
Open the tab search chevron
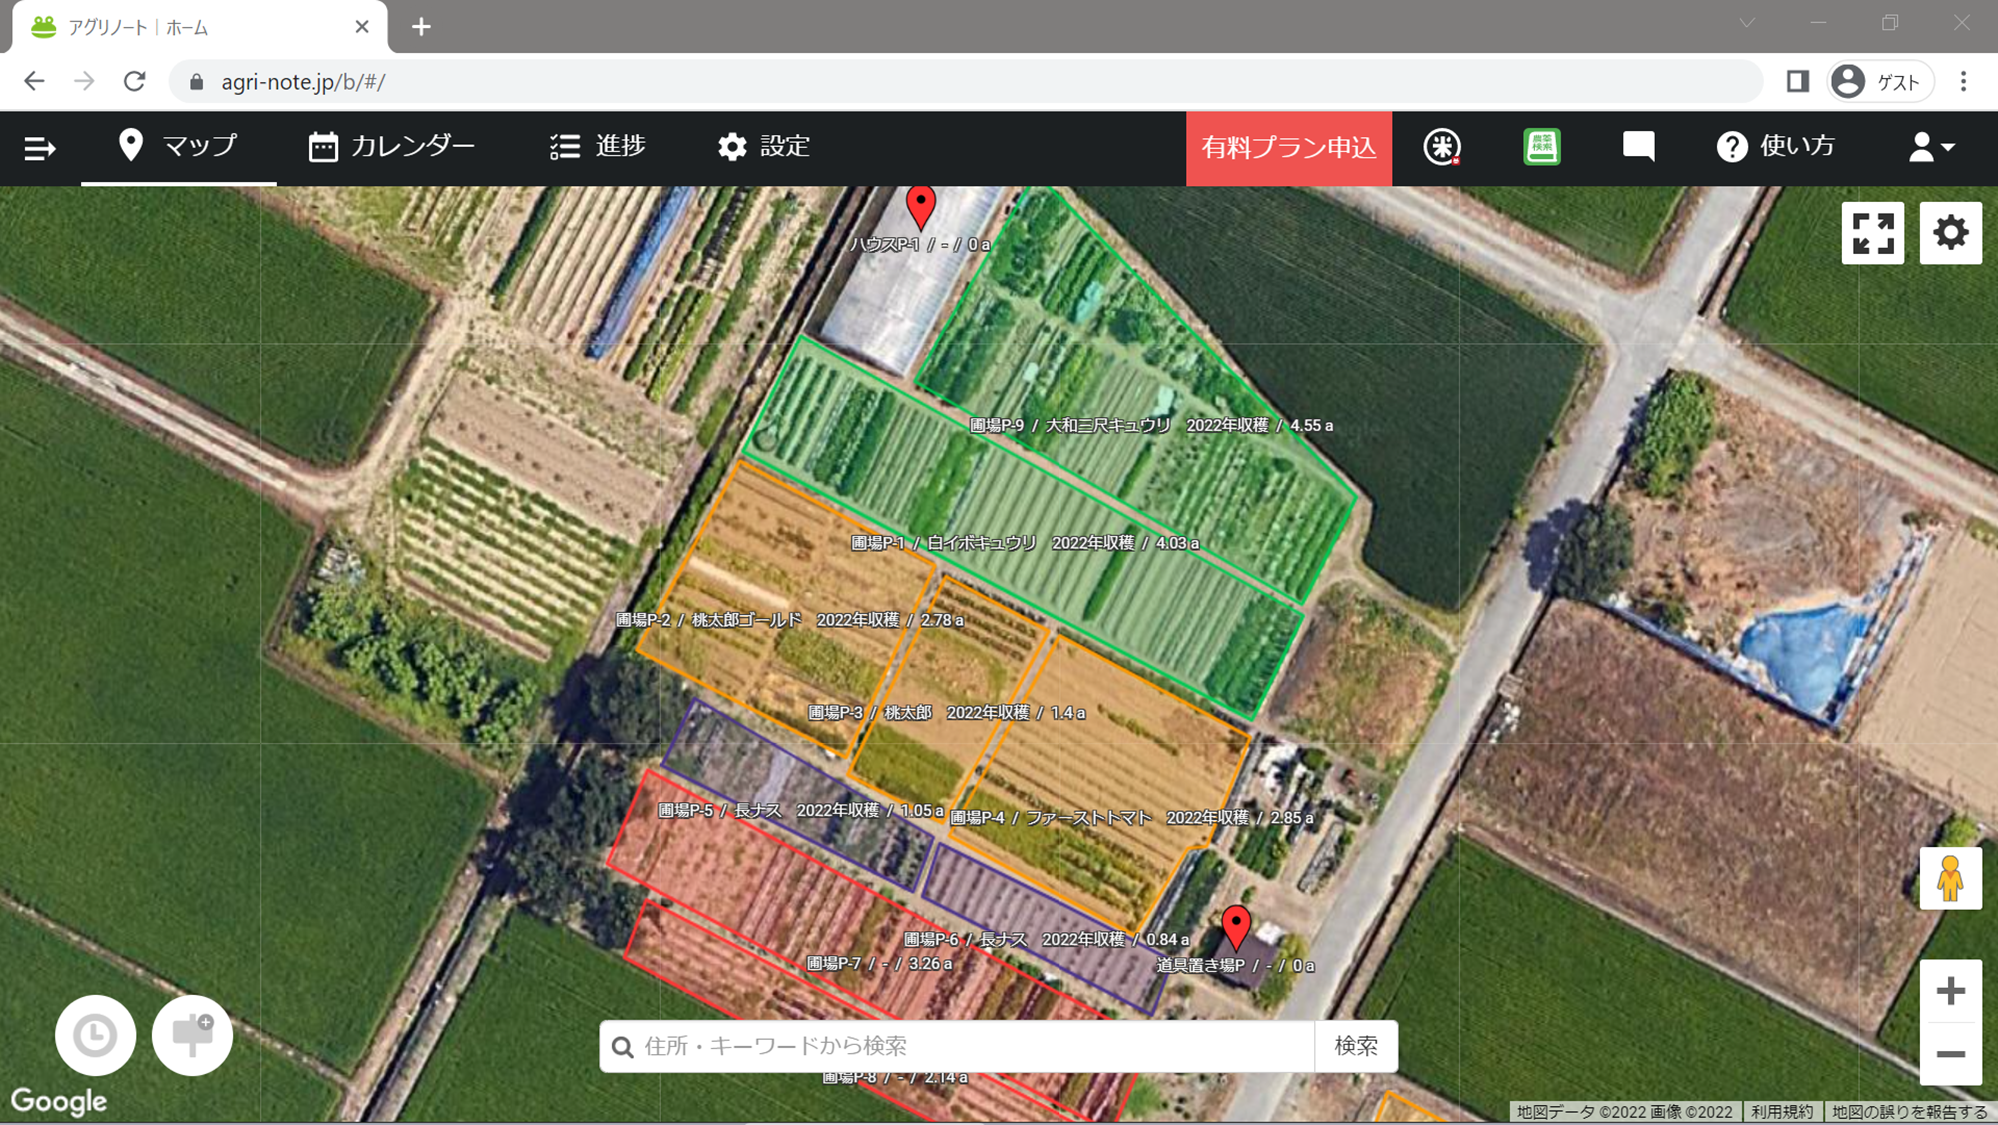[1747, 23]
